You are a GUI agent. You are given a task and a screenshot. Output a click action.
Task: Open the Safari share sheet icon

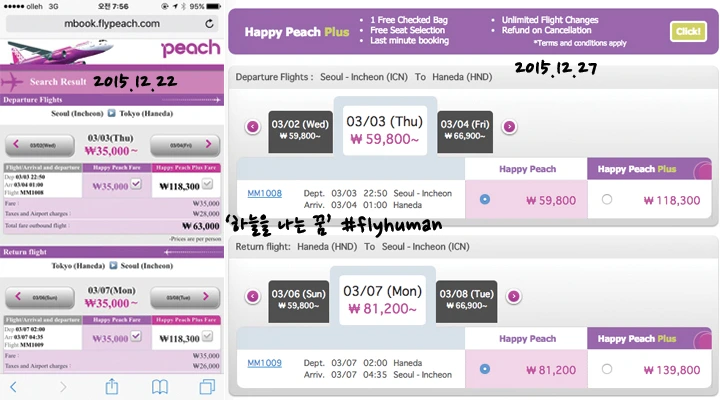pyautogui.click(x=112, y=387)
